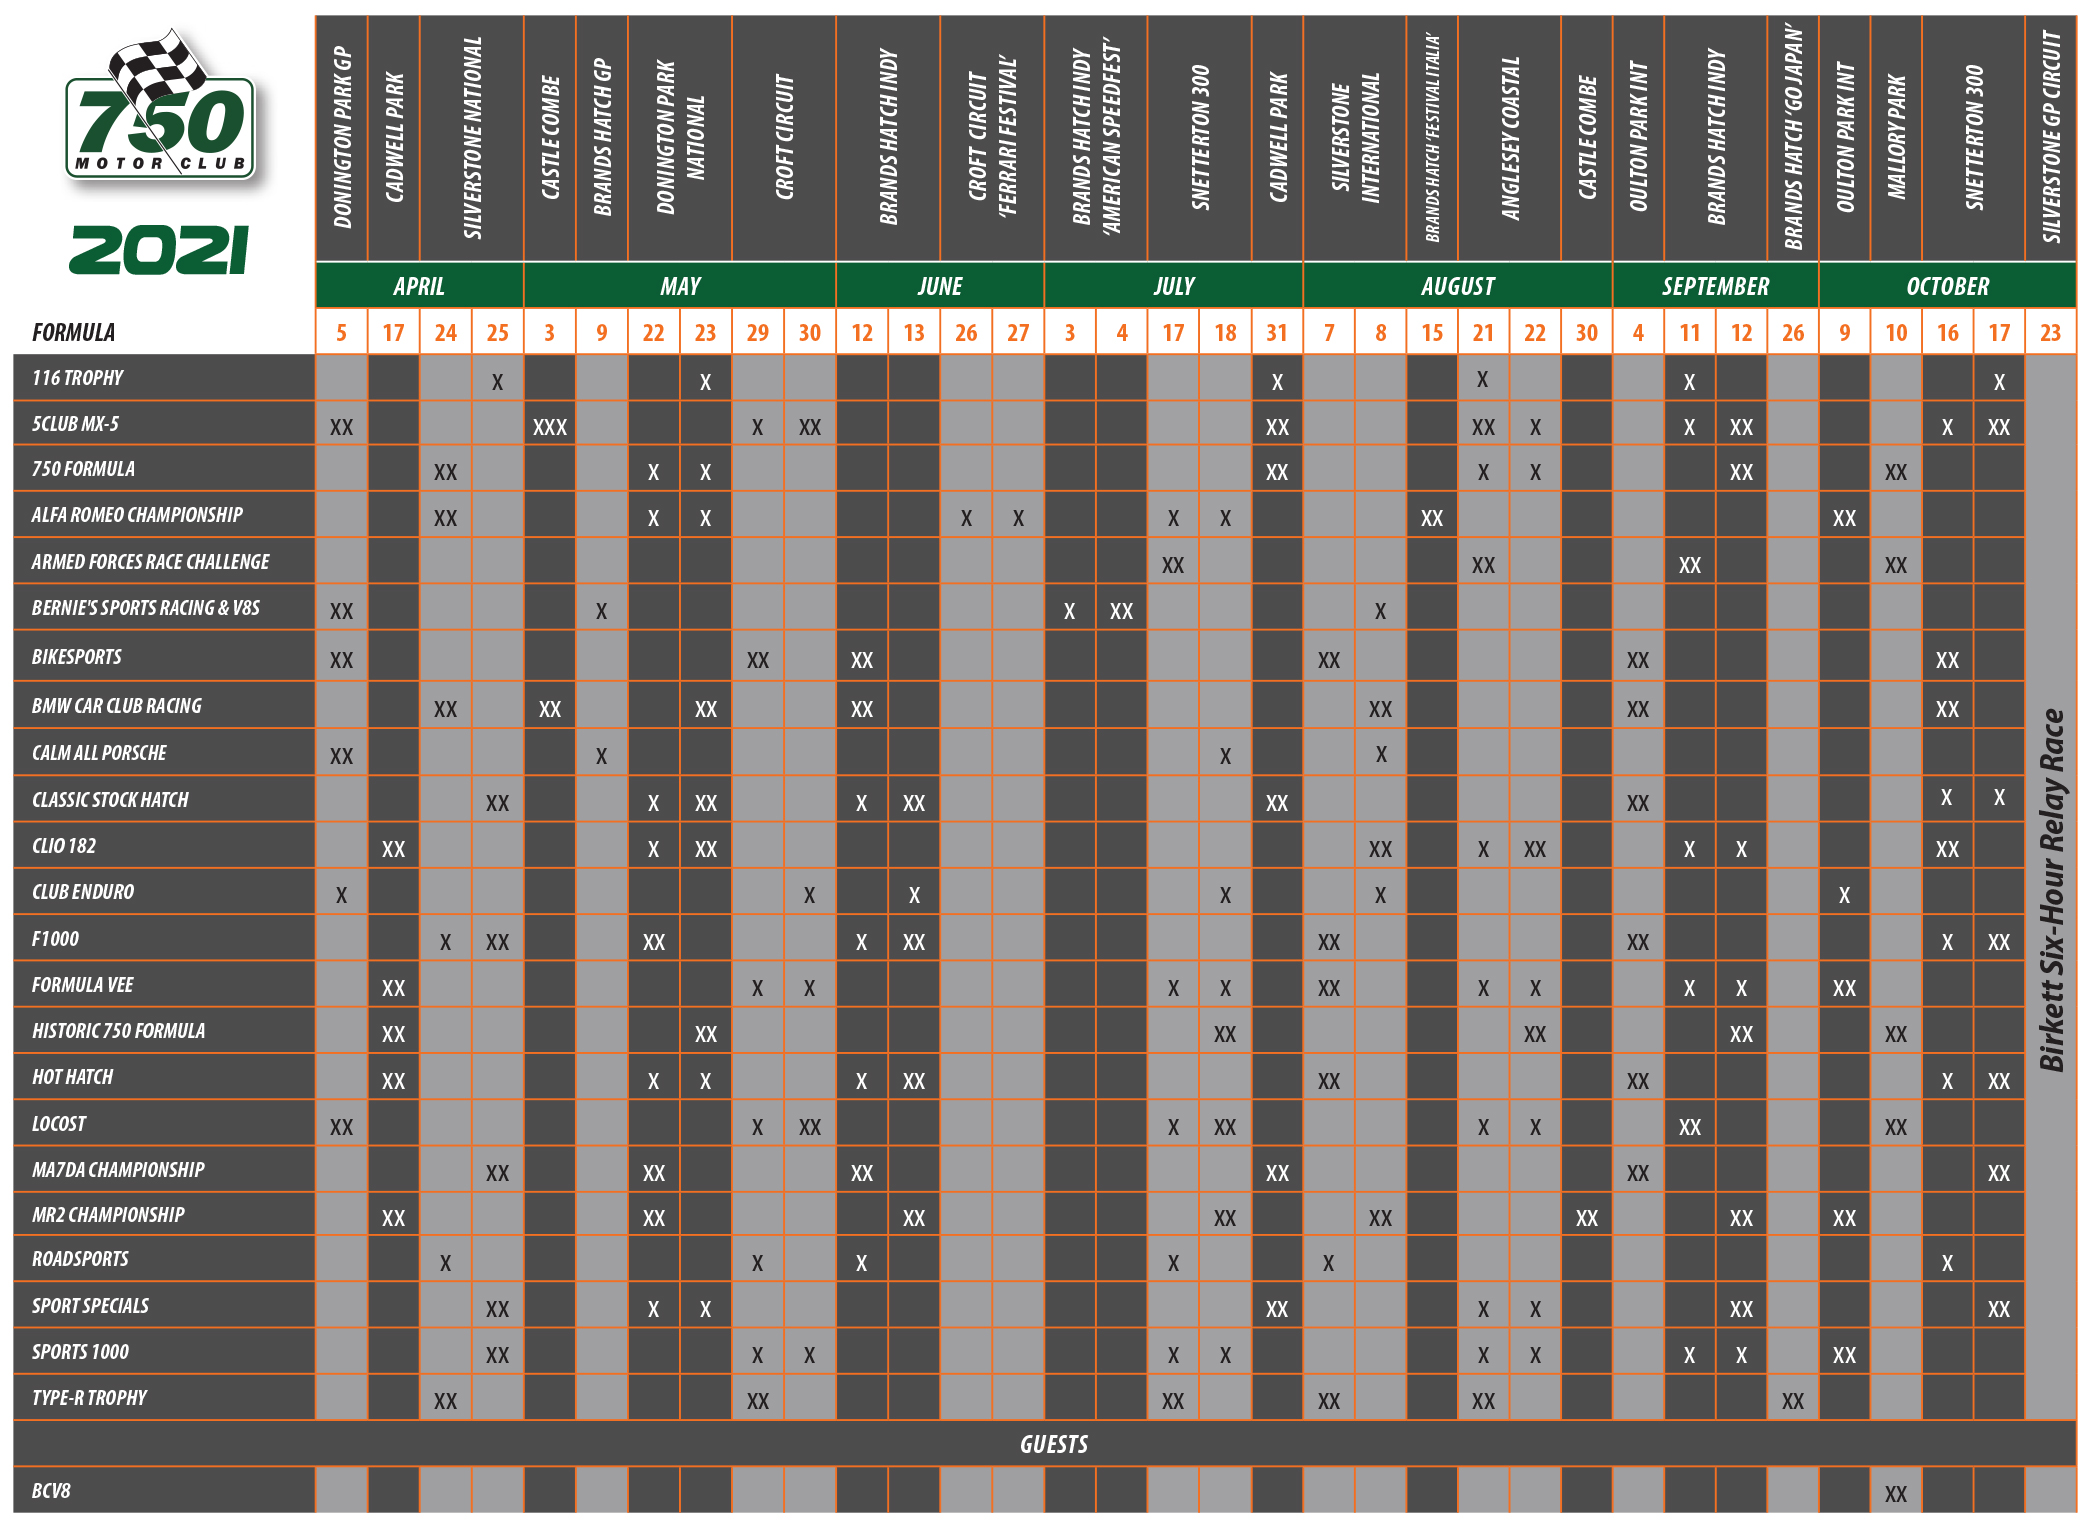
Task: Select the HISTORIC 750 FORMULA row label
Action: tap(118, 1031)
